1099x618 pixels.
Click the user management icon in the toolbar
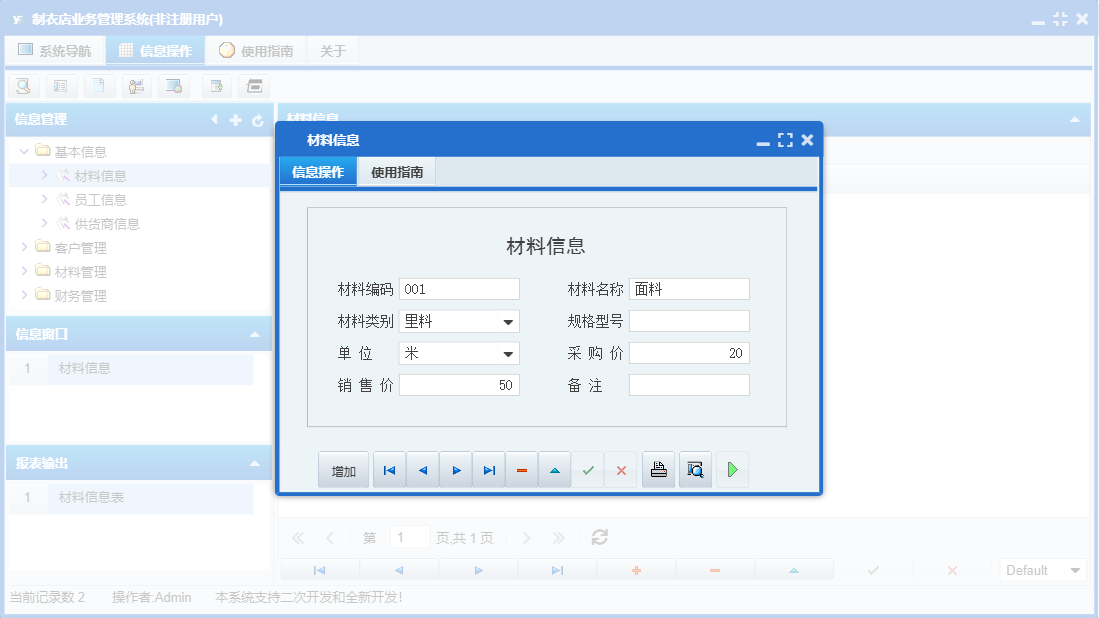137,86
